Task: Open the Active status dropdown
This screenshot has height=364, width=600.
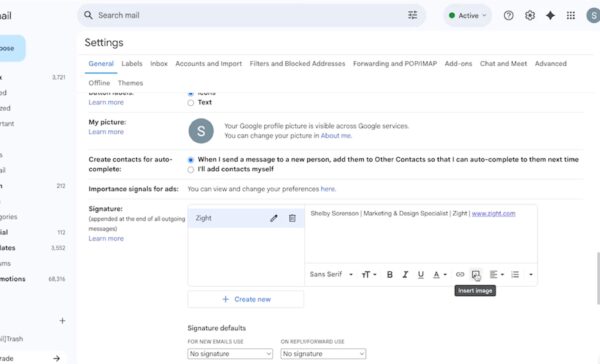Action: tap(467, 16)
